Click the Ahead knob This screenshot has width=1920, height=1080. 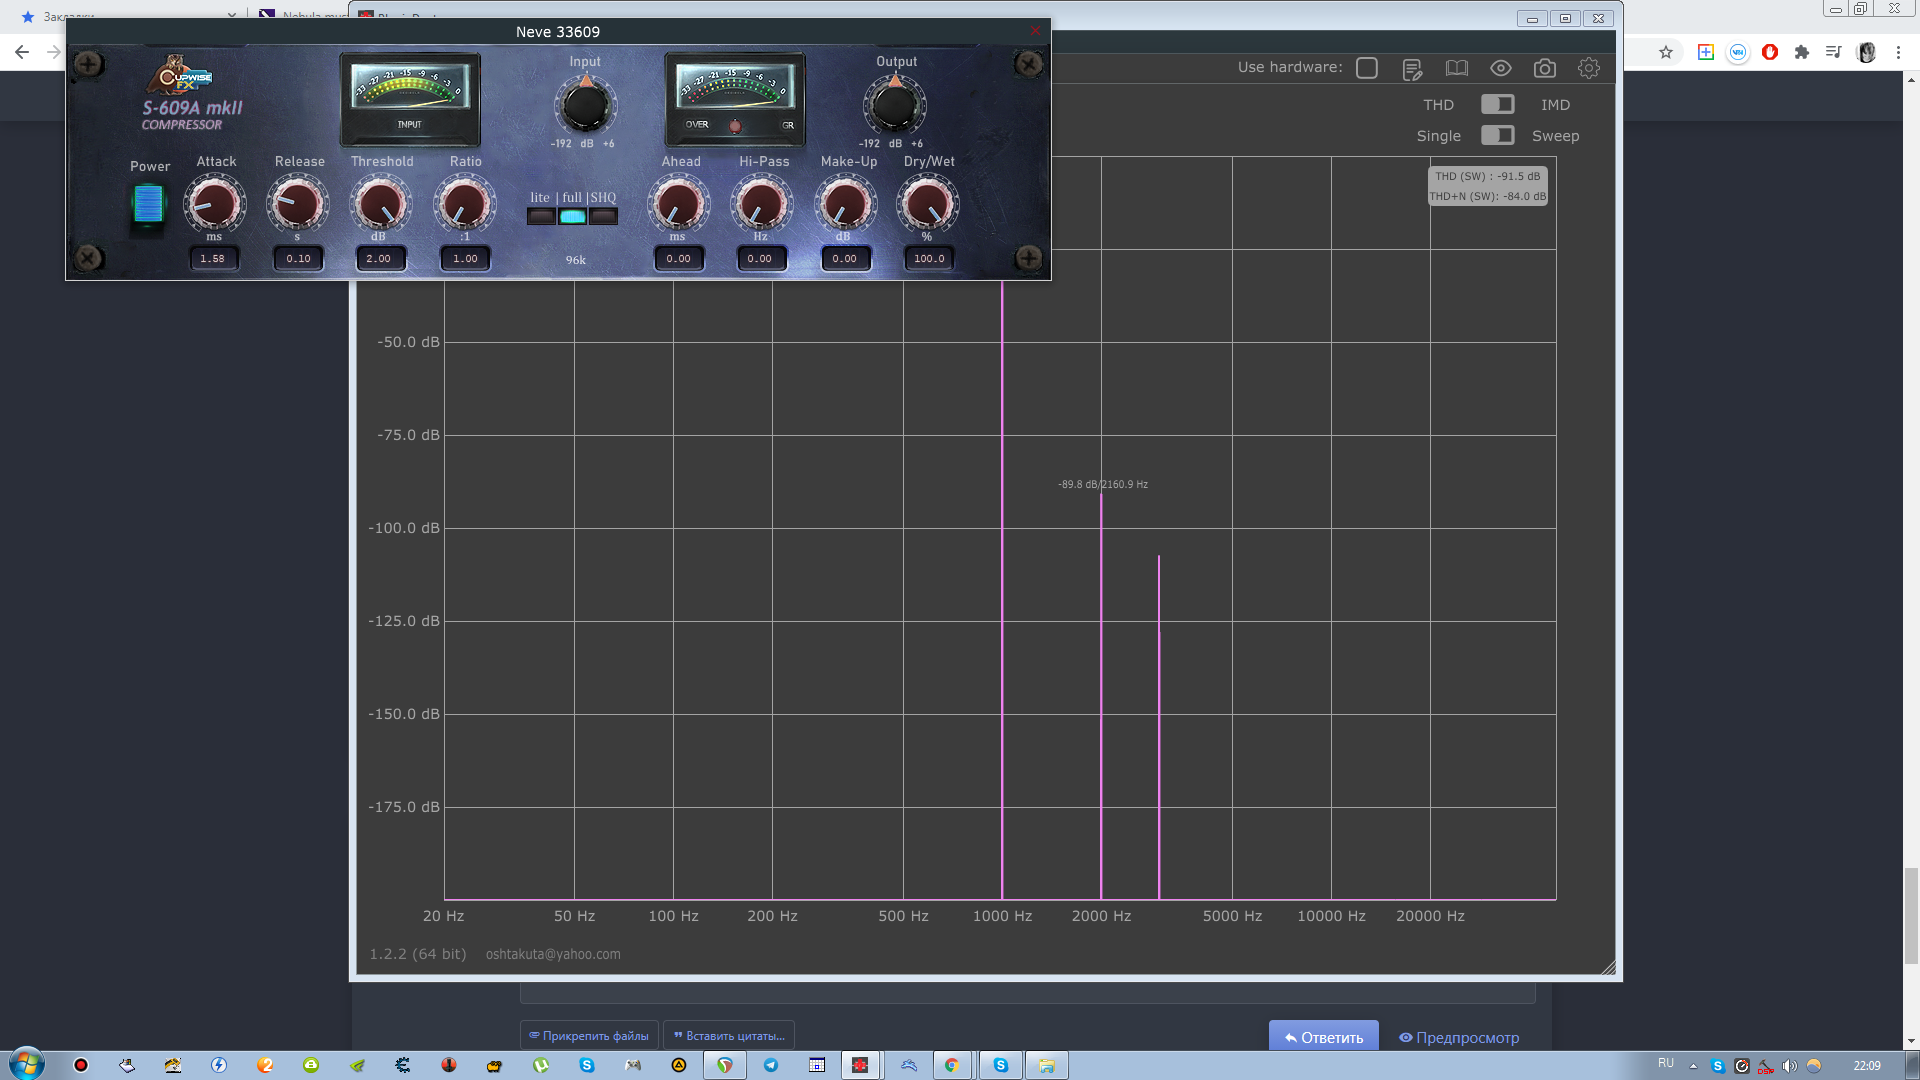(679, 203)
